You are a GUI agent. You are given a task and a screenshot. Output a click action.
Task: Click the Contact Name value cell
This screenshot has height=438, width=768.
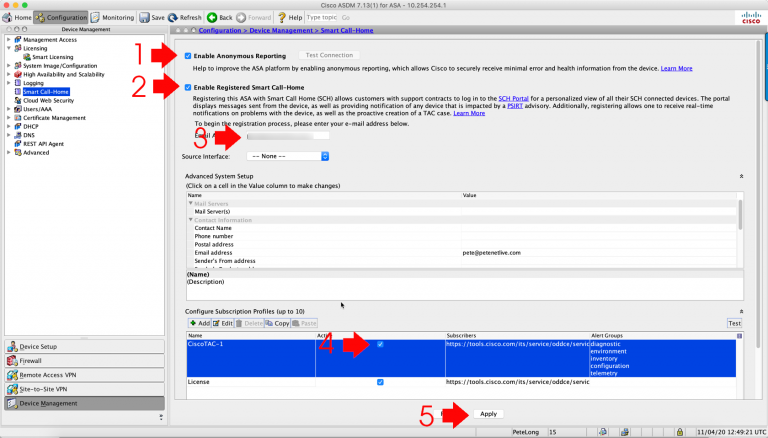pos(599,228)
